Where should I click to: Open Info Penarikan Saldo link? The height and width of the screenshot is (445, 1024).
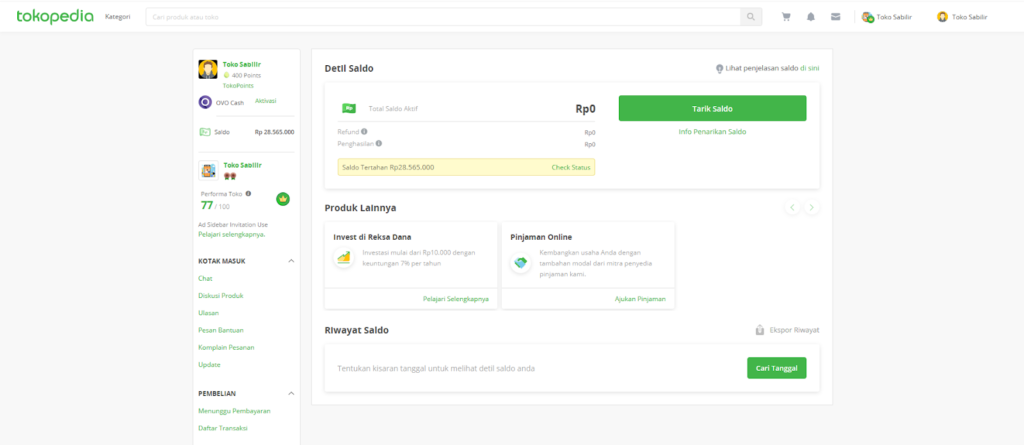[712, 131]
